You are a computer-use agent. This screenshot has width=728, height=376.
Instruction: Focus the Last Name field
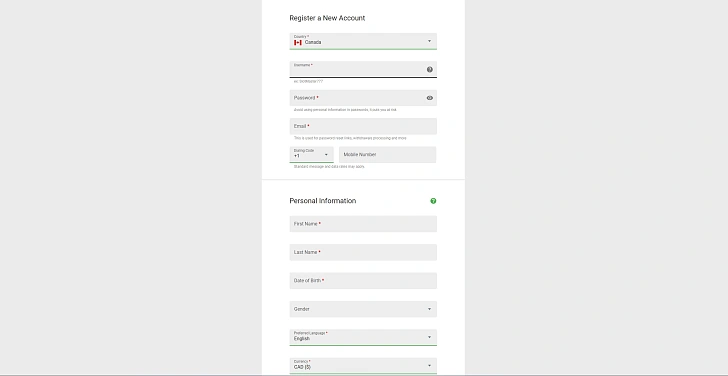[x=363, y=252]
